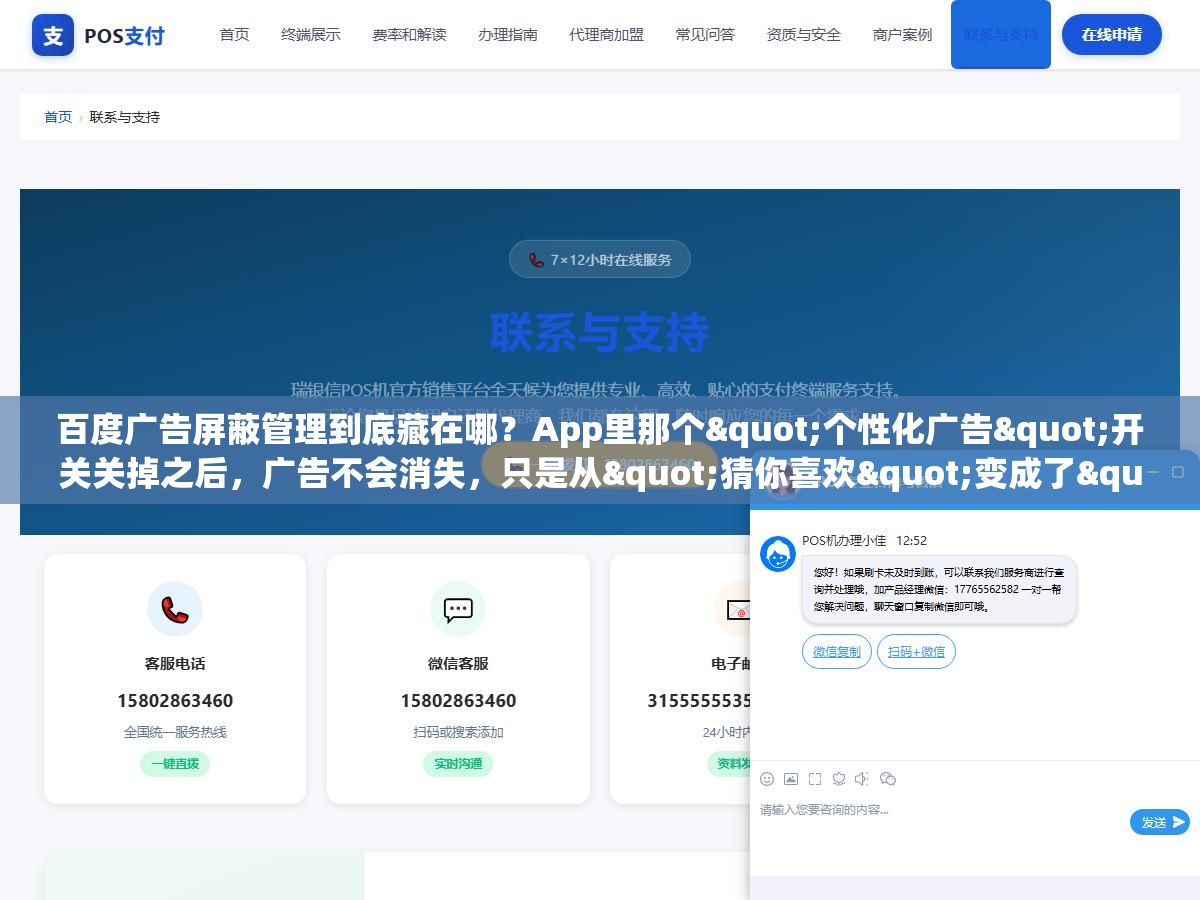Click the 微信客服 card heading
This screenshot has width=1200, height=900.
(x=458, y=663)
